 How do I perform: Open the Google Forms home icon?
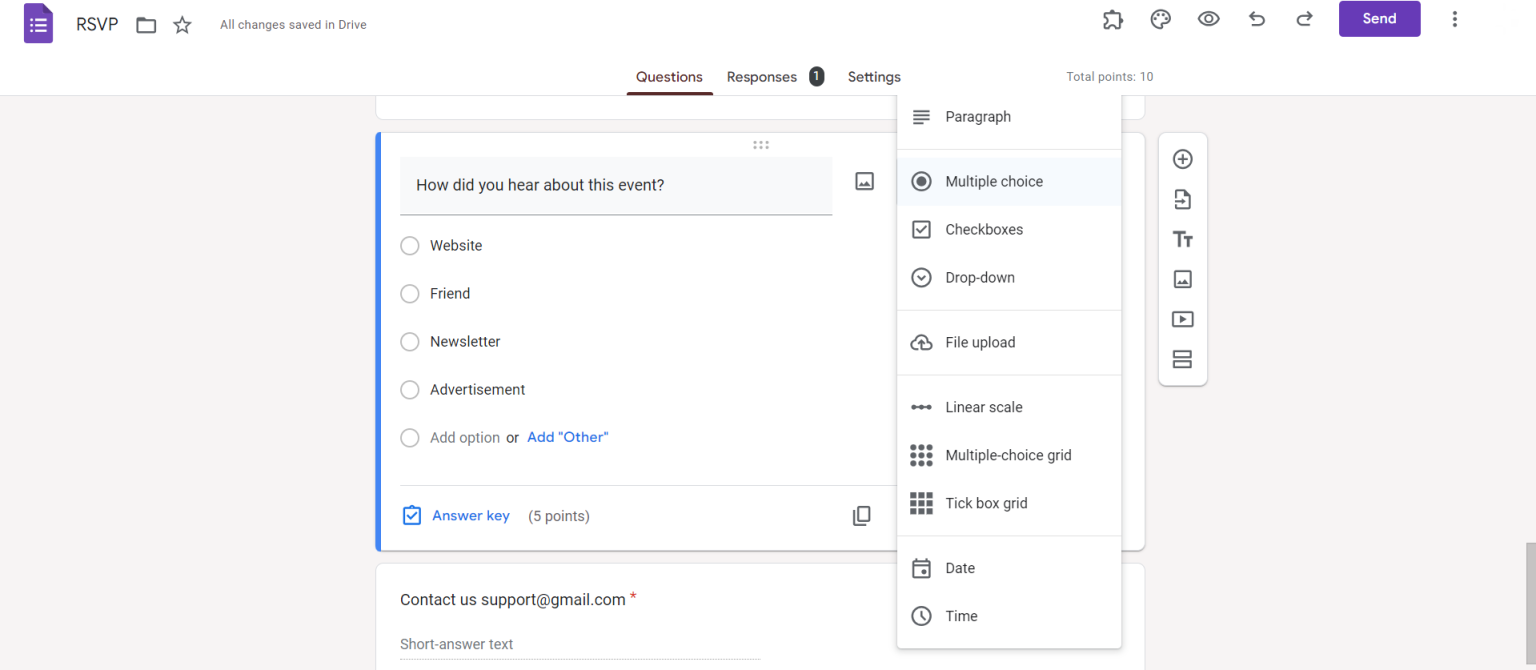point(38,23)
